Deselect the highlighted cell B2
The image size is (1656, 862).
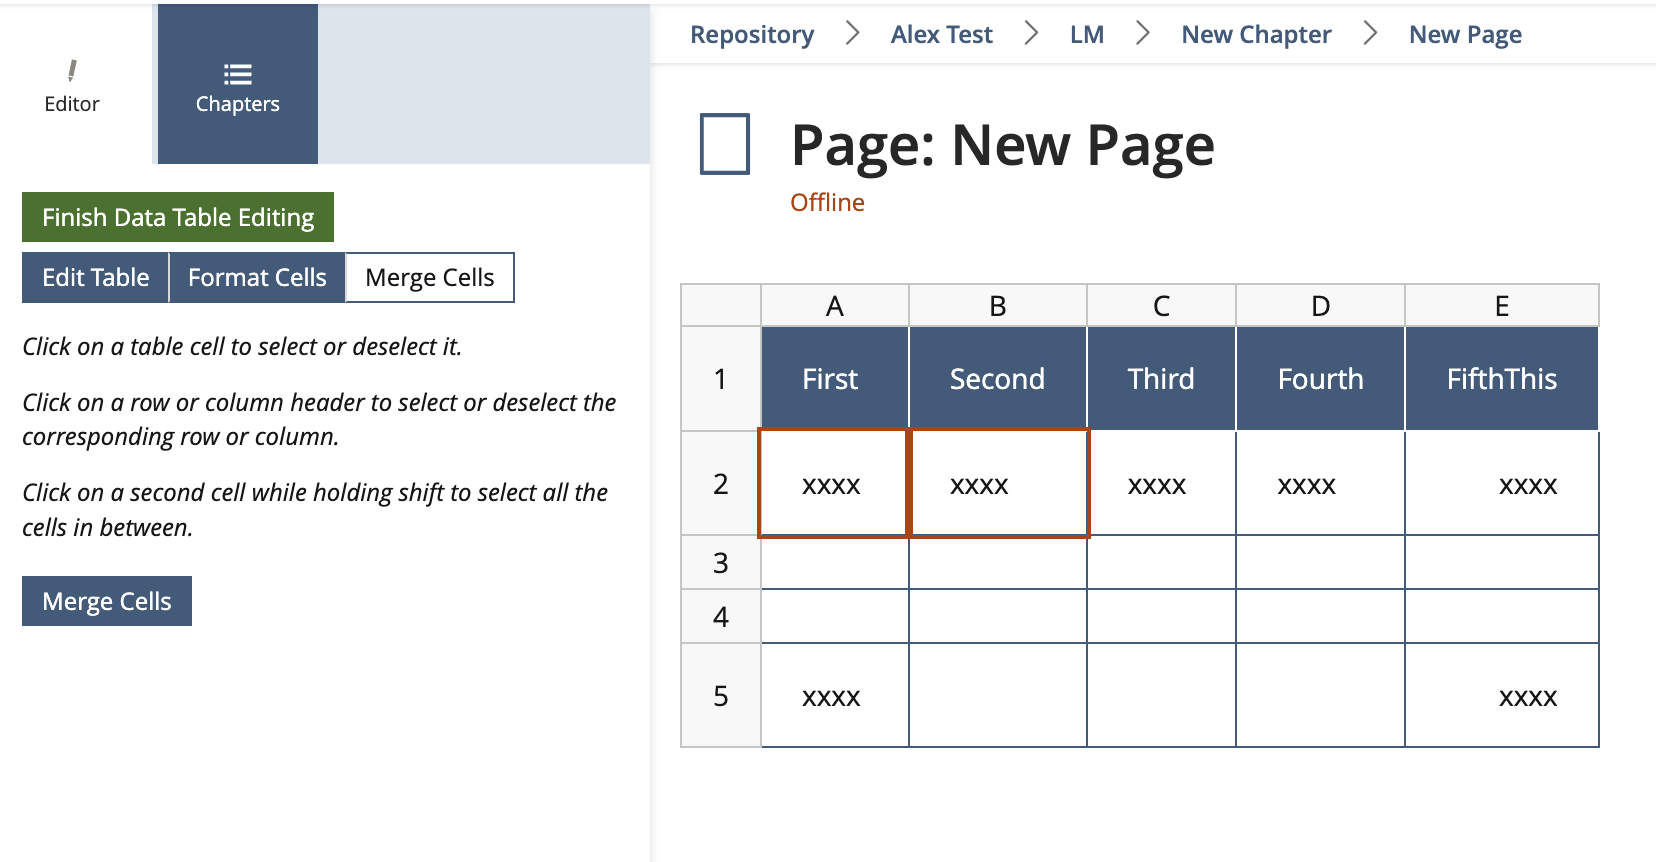click(x=998, y=484)
